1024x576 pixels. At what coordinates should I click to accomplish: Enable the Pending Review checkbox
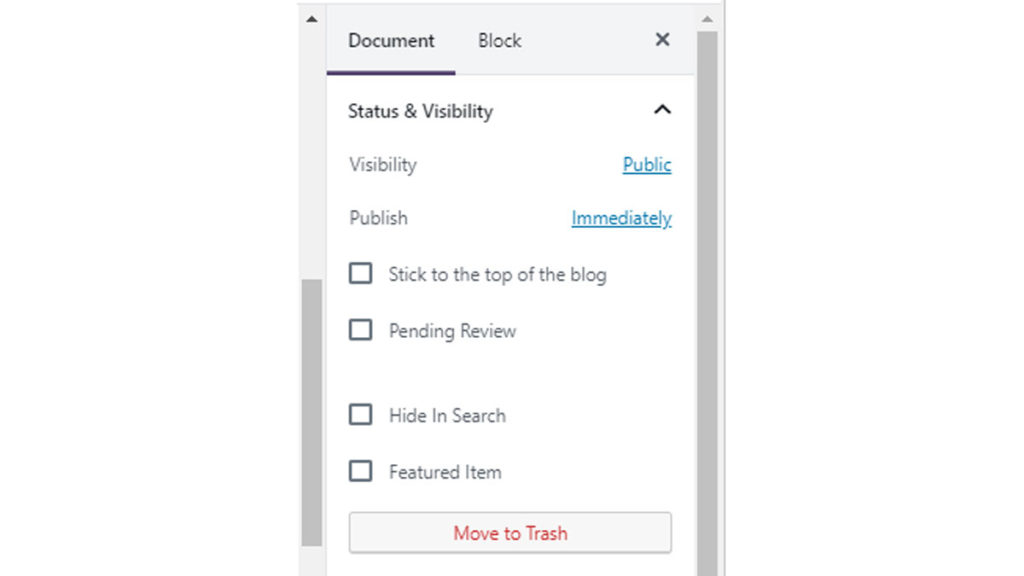pyautogui.click(x=360, y=330)
